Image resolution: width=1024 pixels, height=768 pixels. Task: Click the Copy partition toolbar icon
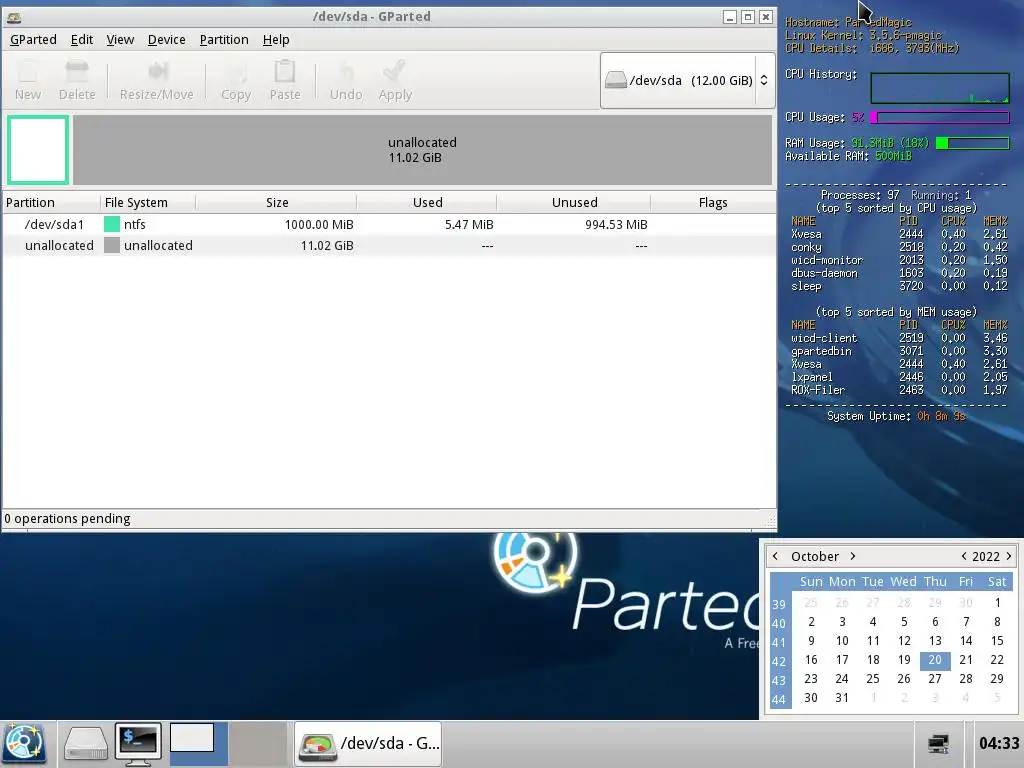(236, 80)
